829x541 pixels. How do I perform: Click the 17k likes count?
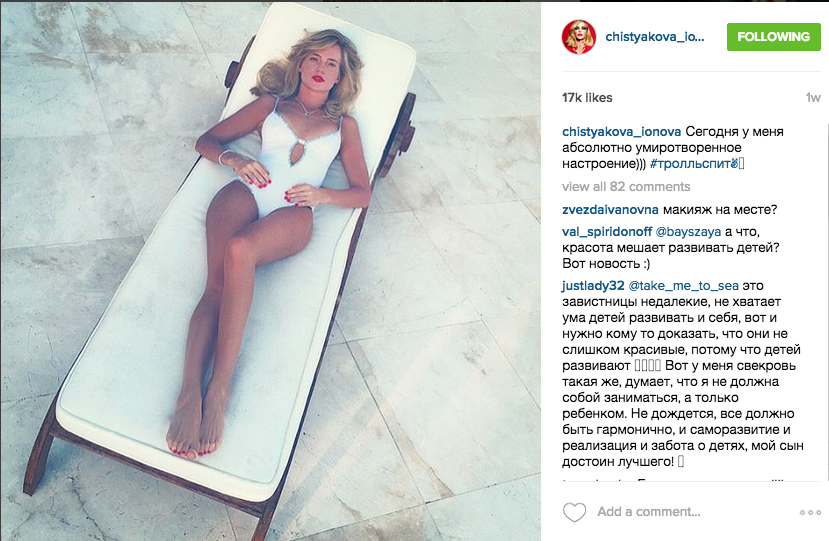pyautogui.click(x=587, y=98)
